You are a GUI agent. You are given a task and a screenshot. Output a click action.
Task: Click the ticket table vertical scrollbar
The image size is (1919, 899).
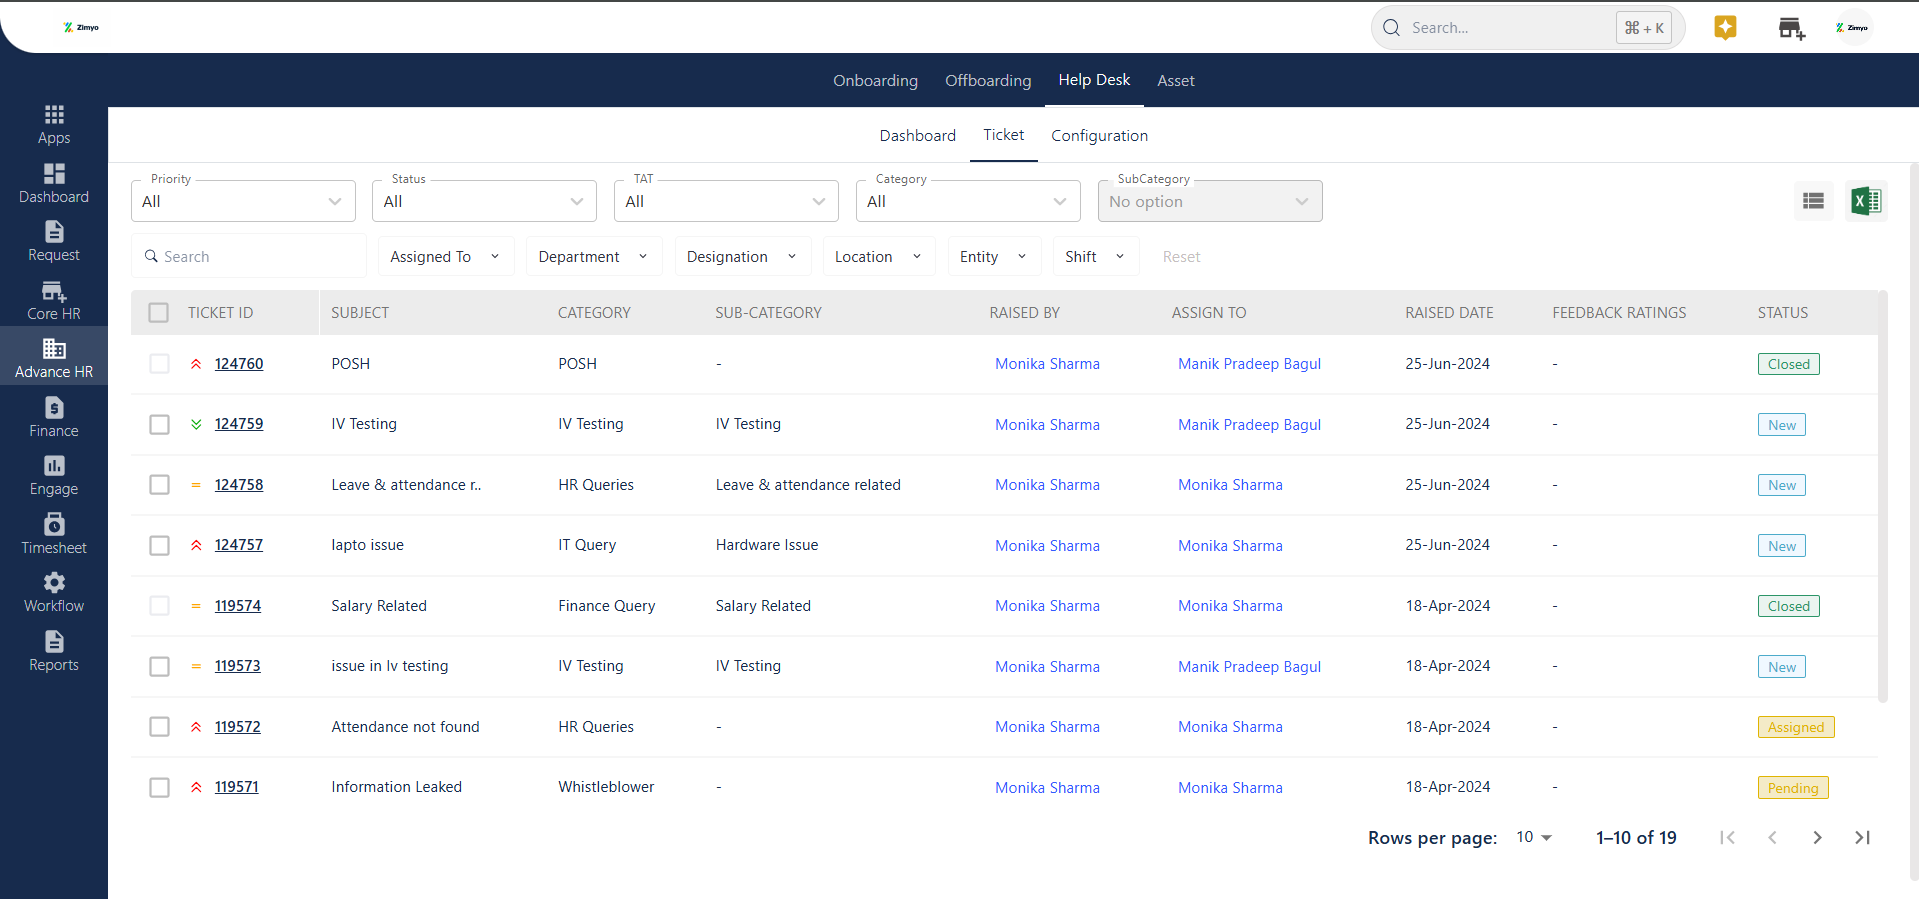1883,497
